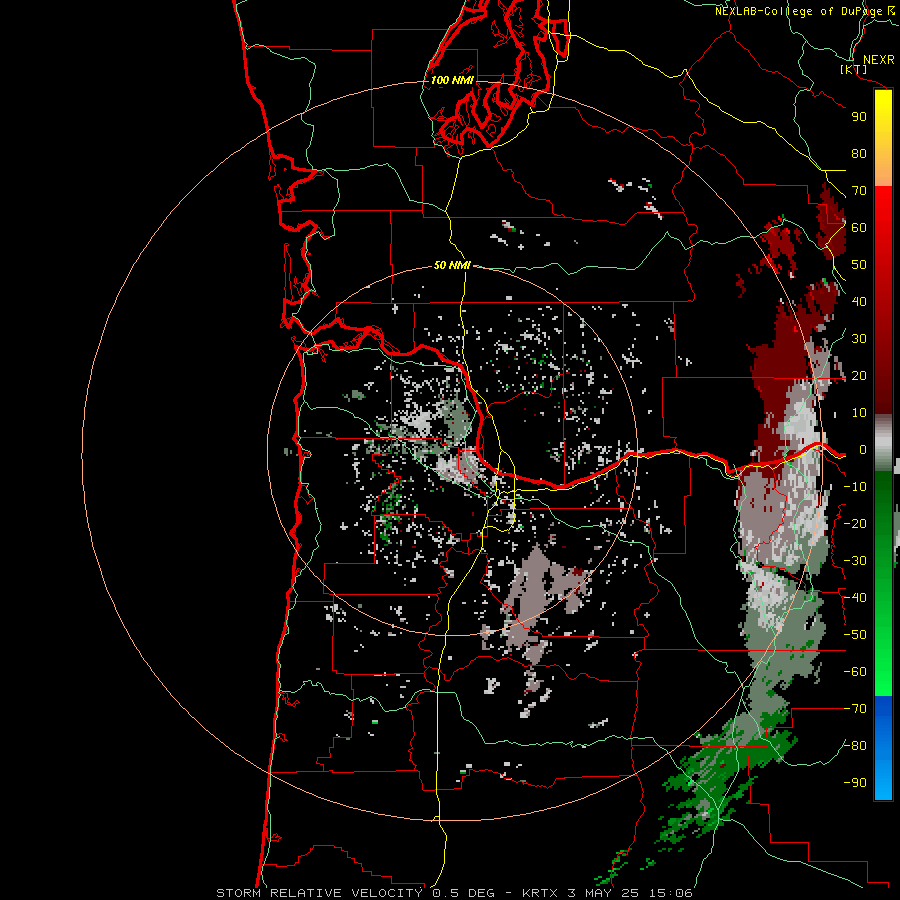The height and width of the screenshot is (900, 900).
Task: Click the Storm Relative Velocity caption at the bottom
Action: click(454, 893)
